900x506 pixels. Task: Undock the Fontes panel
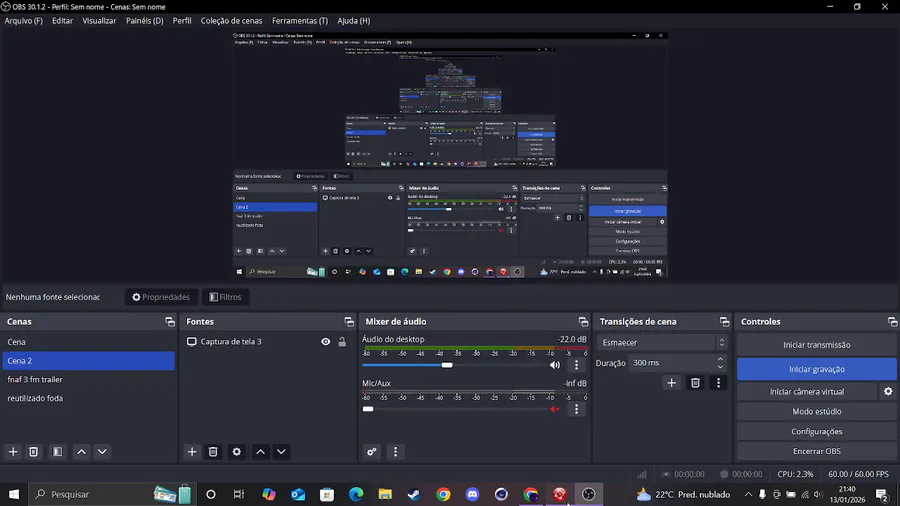[349, 322]
